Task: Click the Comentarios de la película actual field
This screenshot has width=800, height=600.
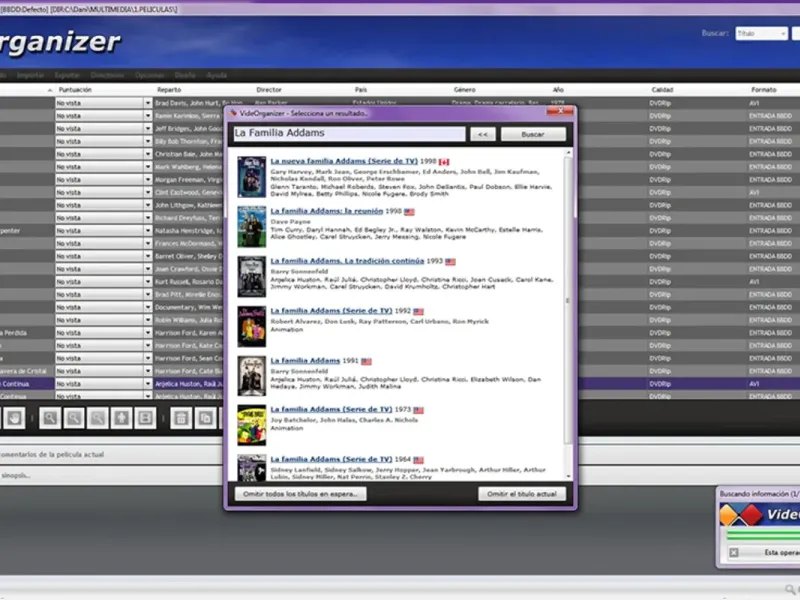Action: [111, 454]
